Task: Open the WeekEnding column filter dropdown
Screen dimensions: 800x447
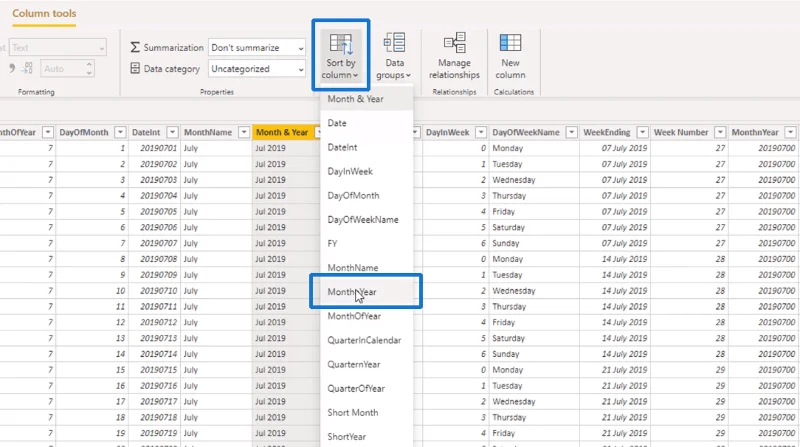Action: [642, 132]
